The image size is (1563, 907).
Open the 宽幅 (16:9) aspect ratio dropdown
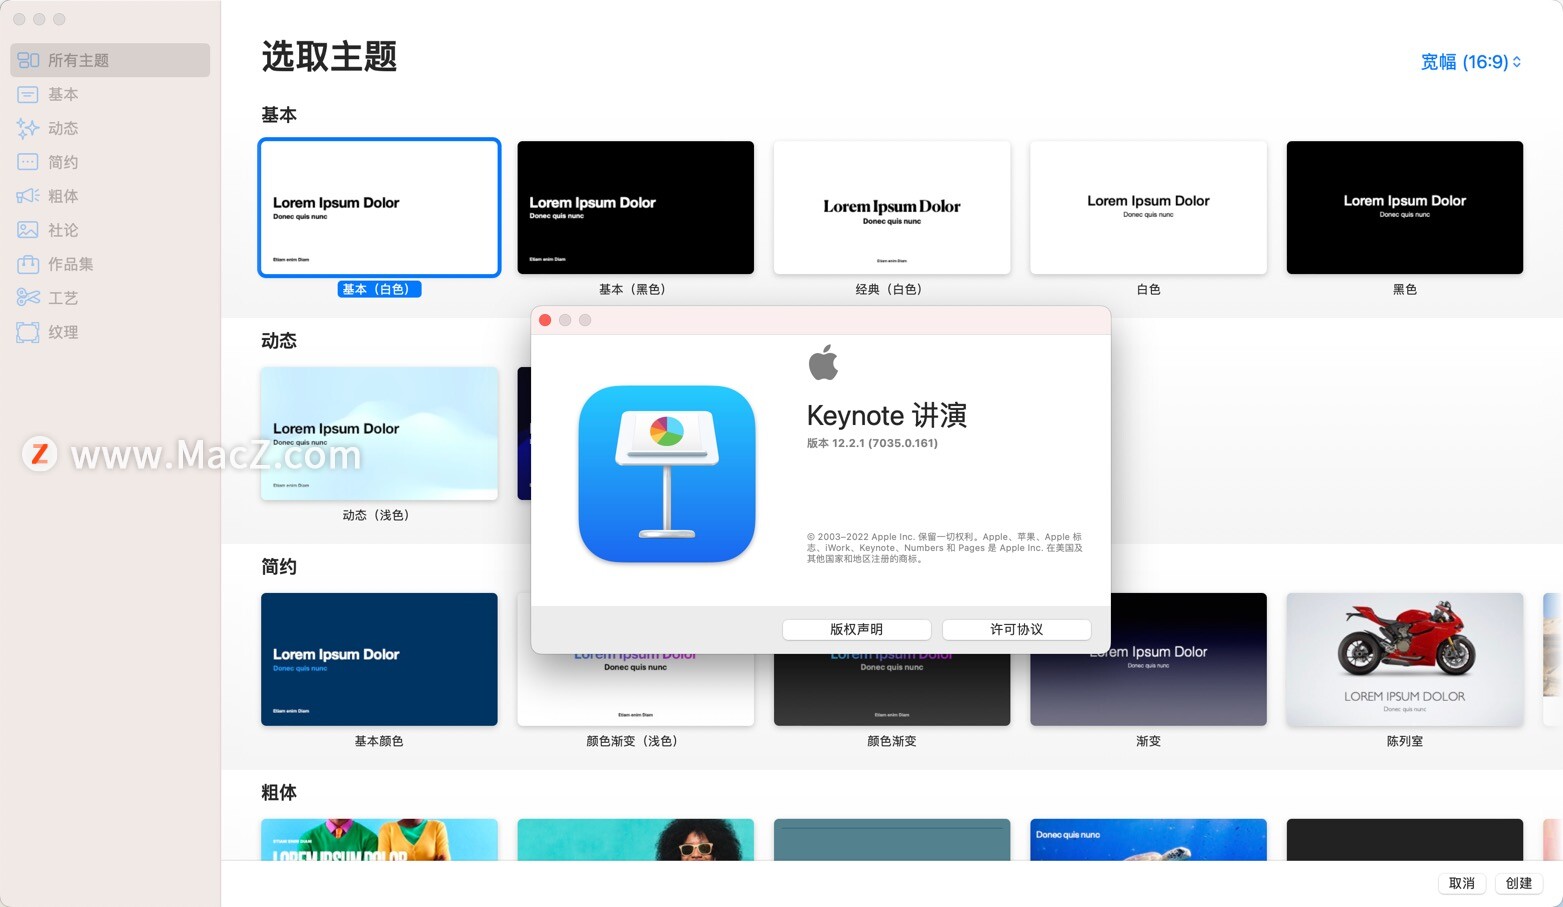(1470, 62)
